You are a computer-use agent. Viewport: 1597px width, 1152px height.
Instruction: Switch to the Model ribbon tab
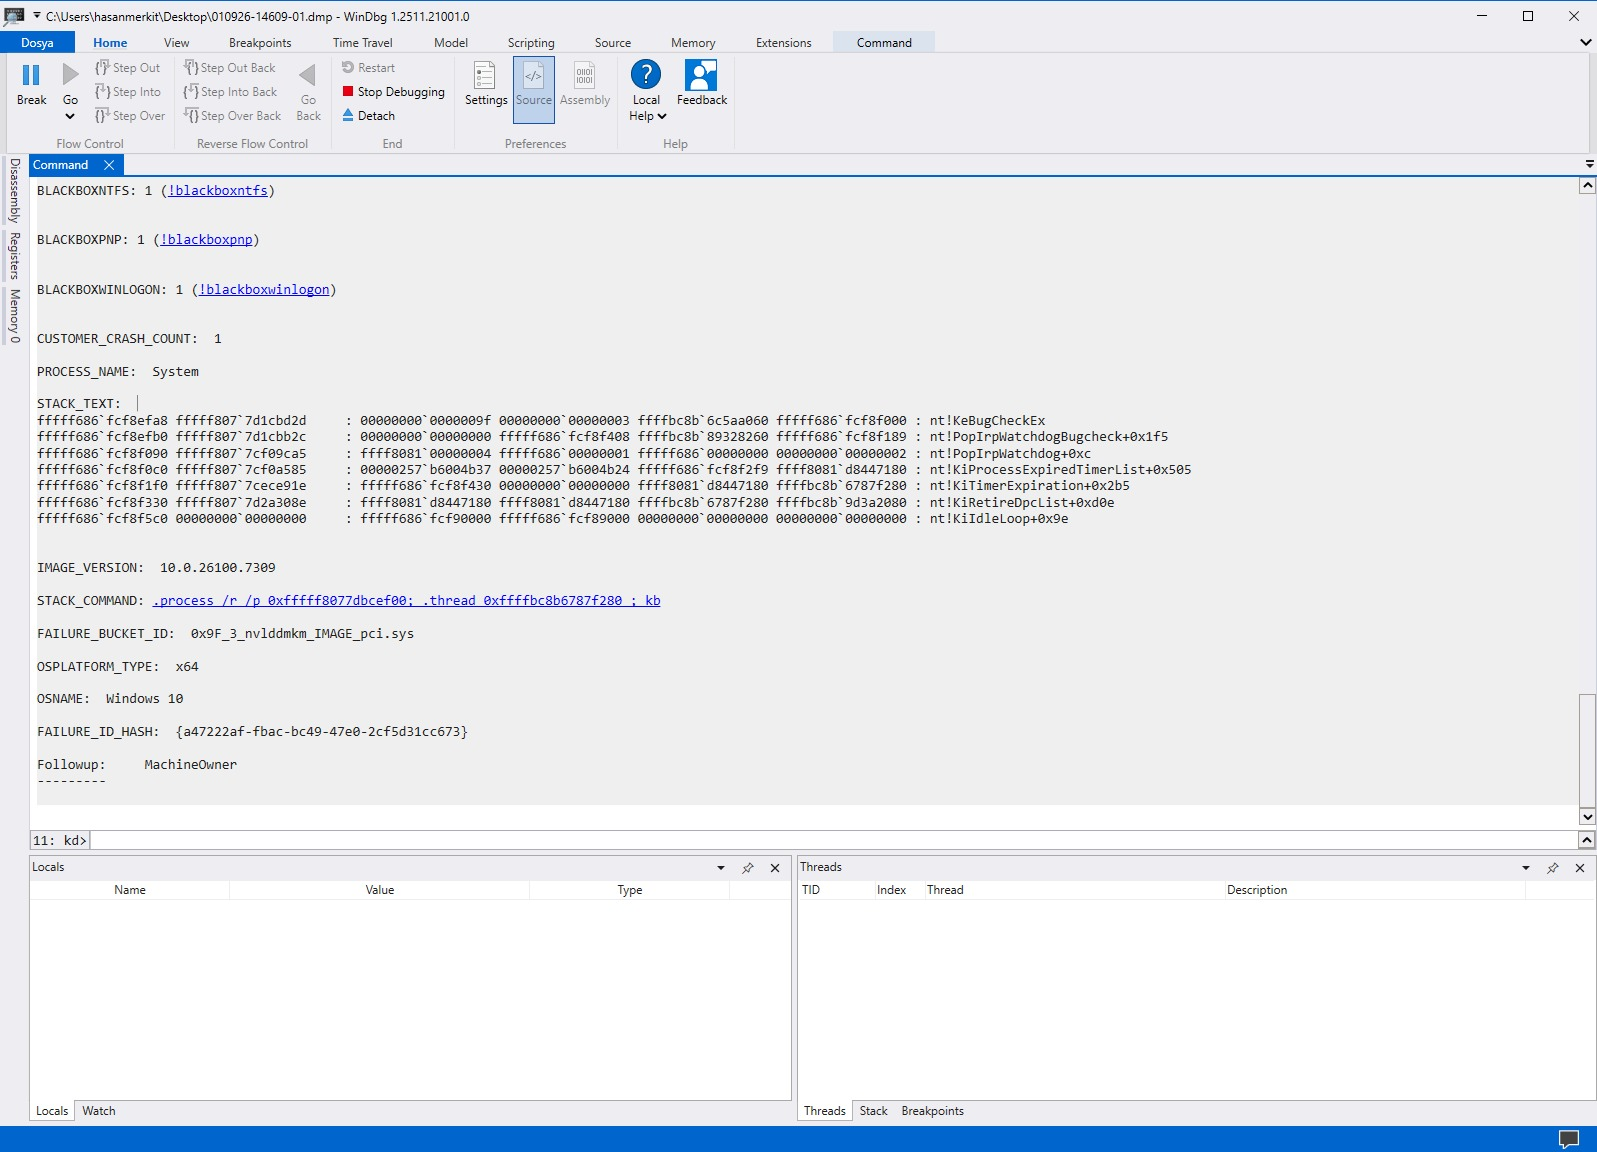point(451,43)
